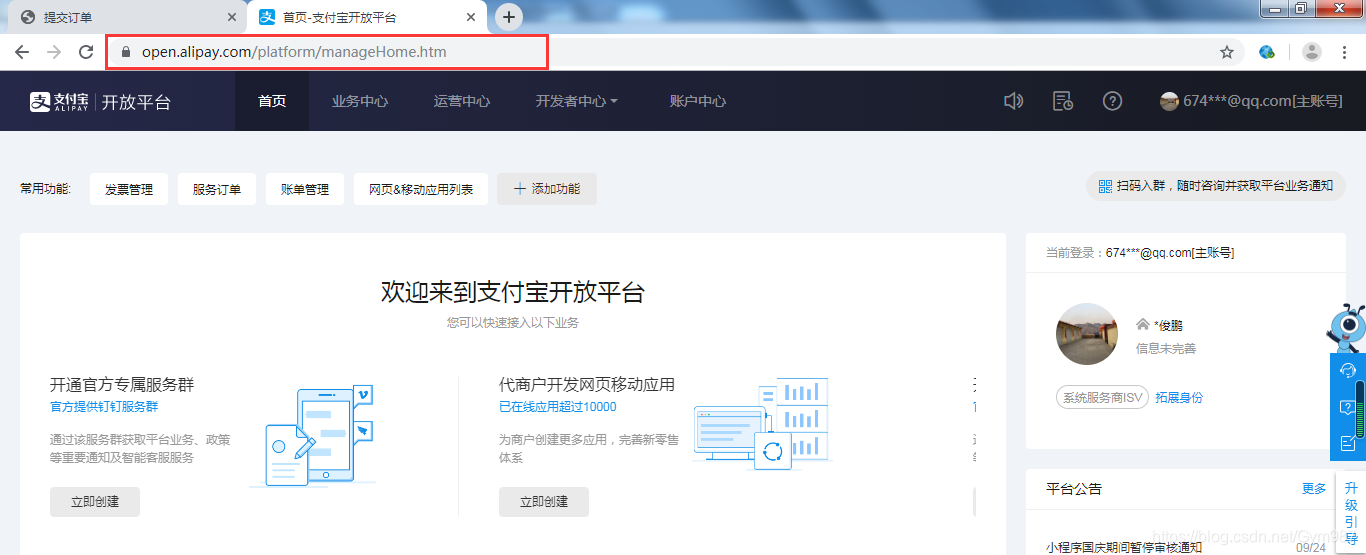
Task: Open the Chrome profile avatar icon
Action: [1312, 52]
